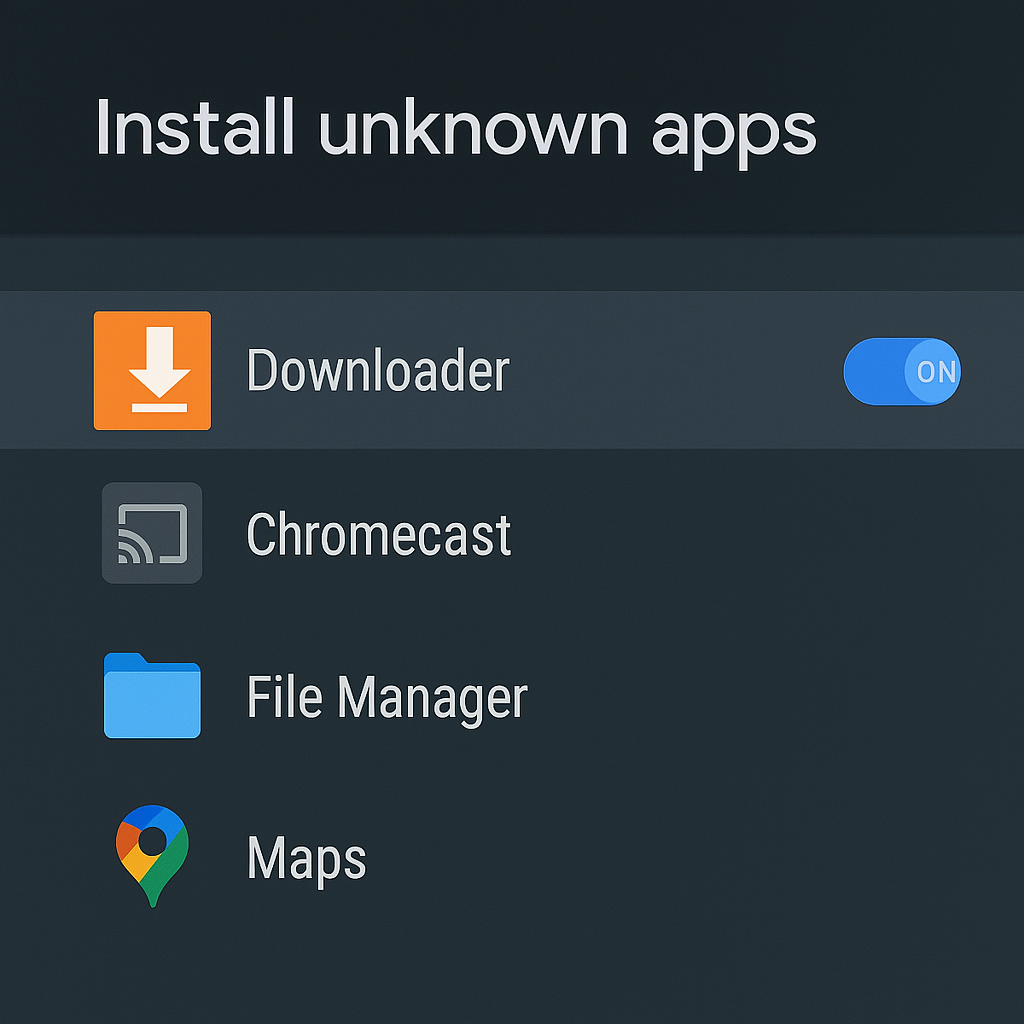Click empty space in highlighted Downloader row

680,371
